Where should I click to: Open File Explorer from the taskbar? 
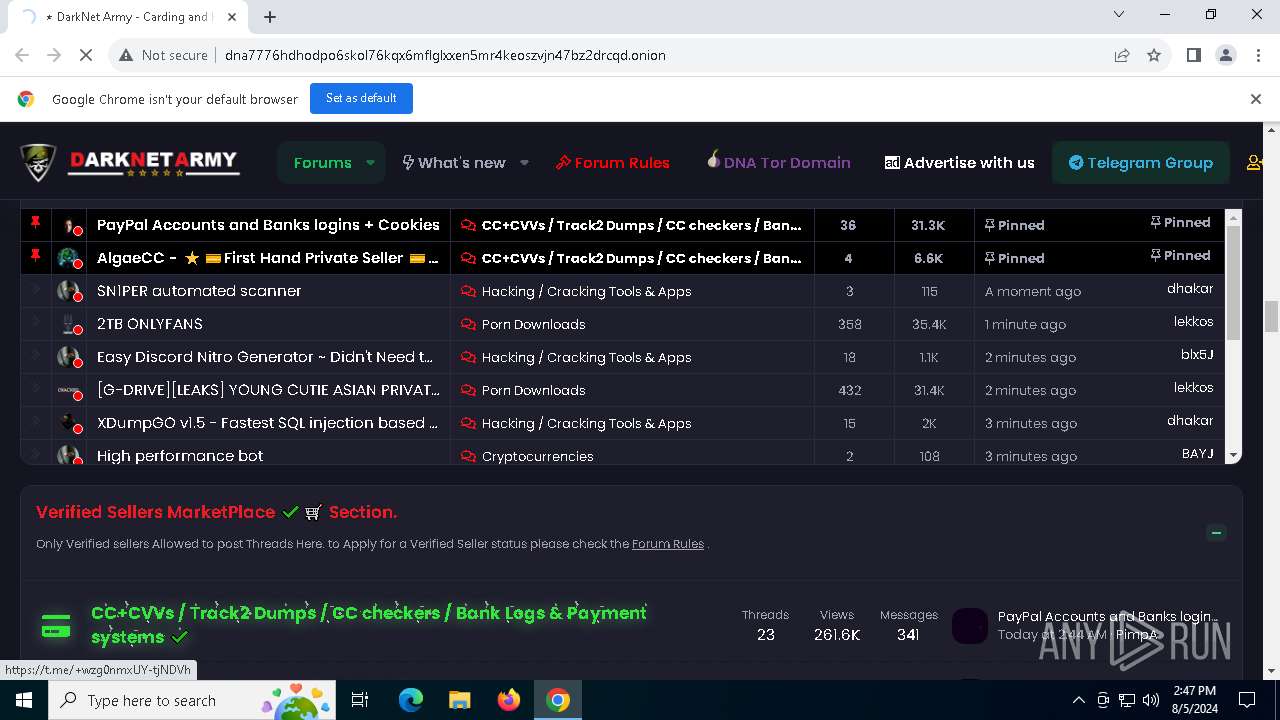tap(459, 700)
